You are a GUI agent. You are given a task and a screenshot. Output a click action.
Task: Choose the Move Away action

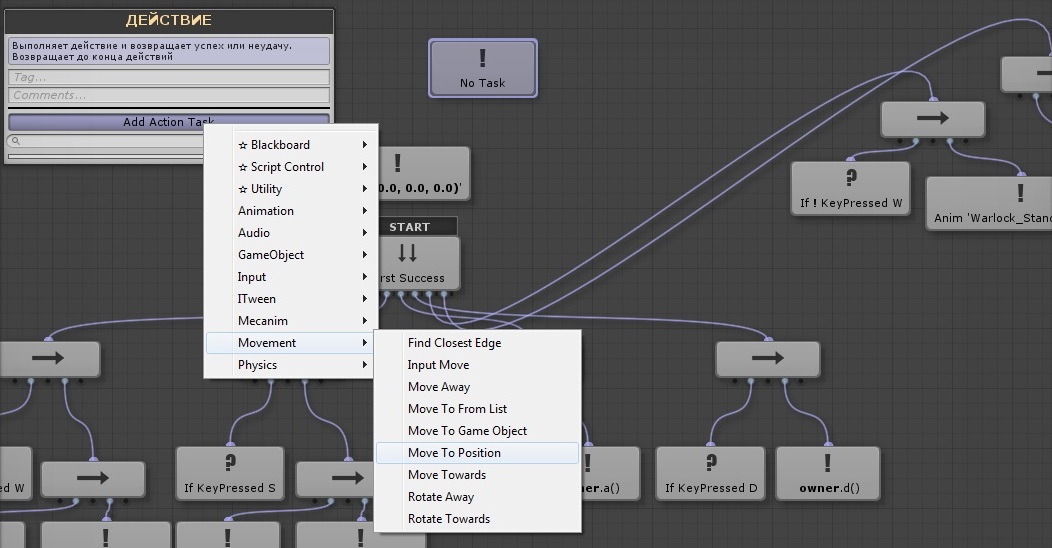pos(477,387)
